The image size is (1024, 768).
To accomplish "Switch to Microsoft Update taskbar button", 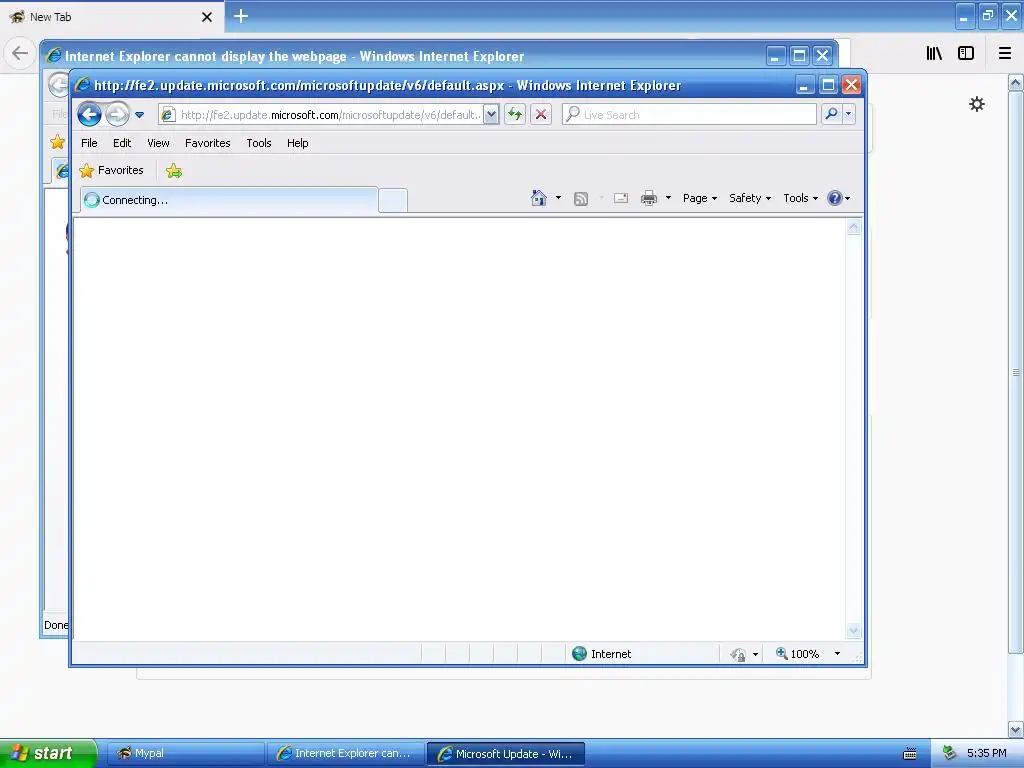I will click(x=505, y=754).
